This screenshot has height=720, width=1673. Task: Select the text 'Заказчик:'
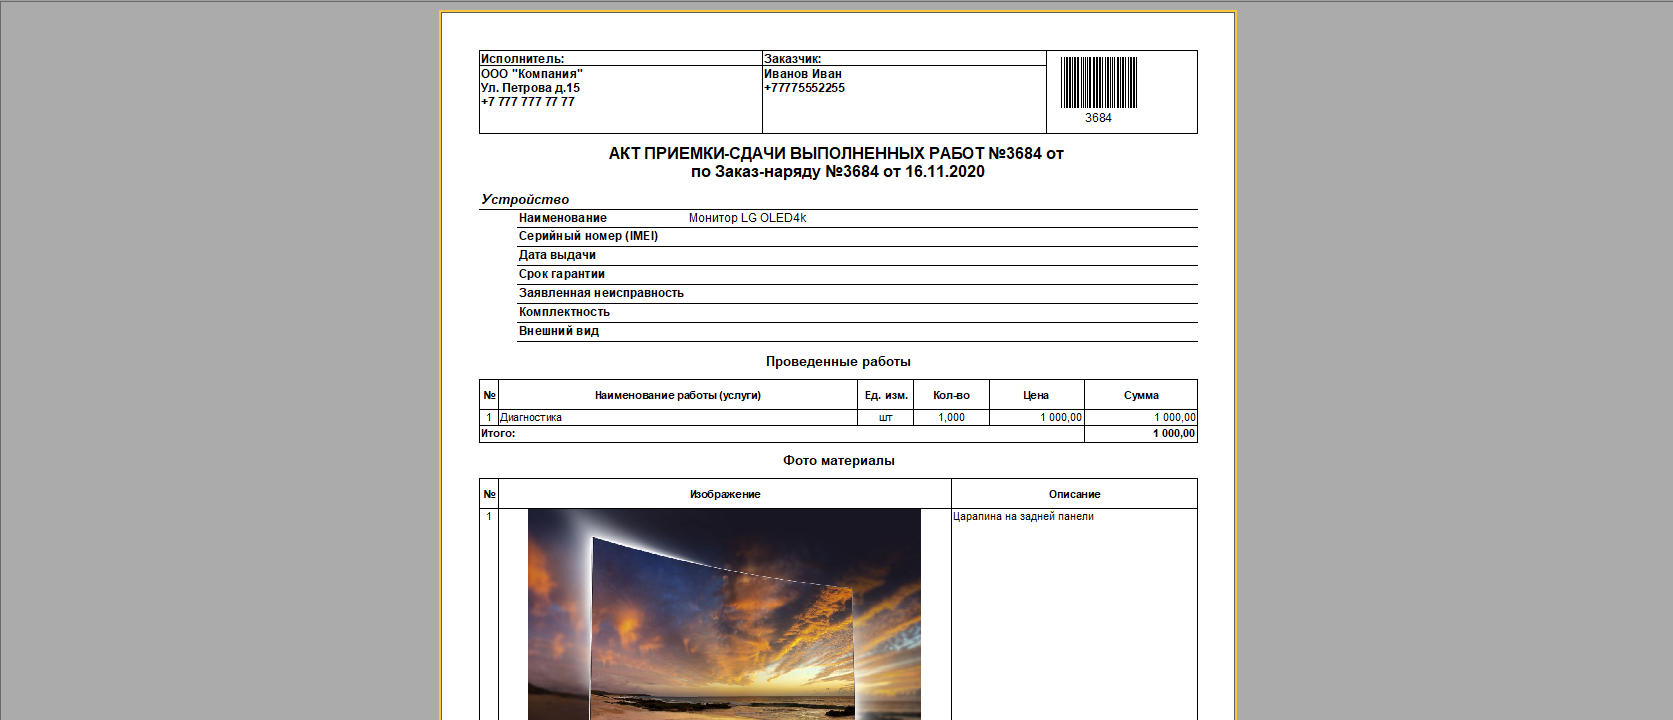792,59
